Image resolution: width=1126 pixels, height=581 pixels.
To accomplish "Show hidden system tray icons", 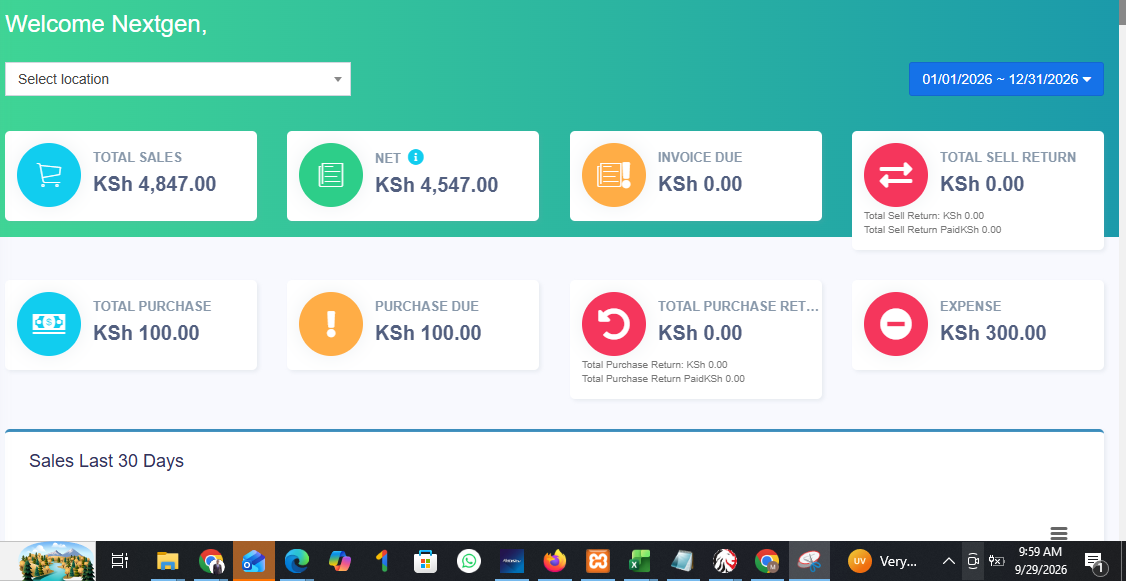I will coord(949,561).
